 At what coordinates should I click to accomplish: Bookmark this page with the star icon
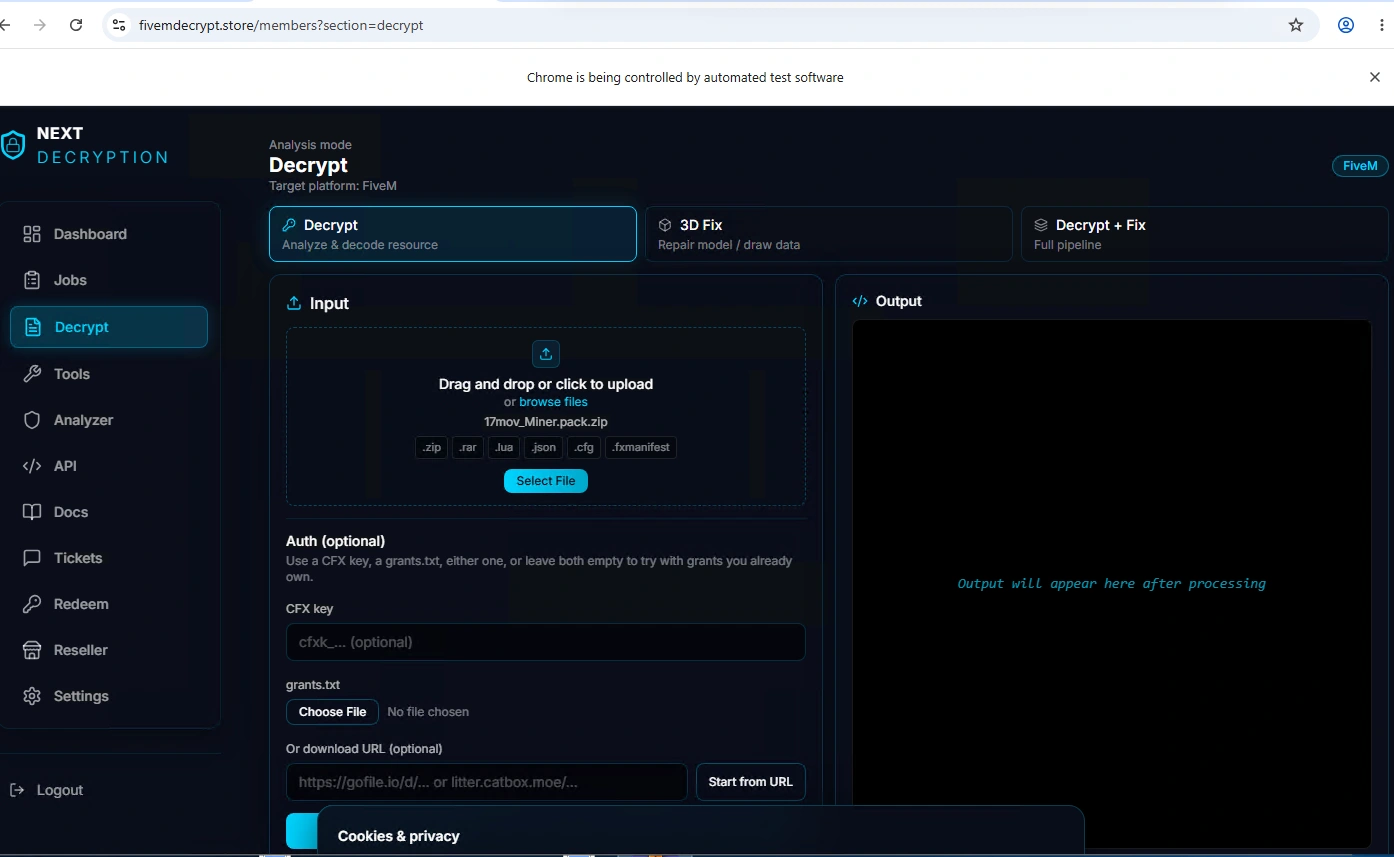(1296, 25)
